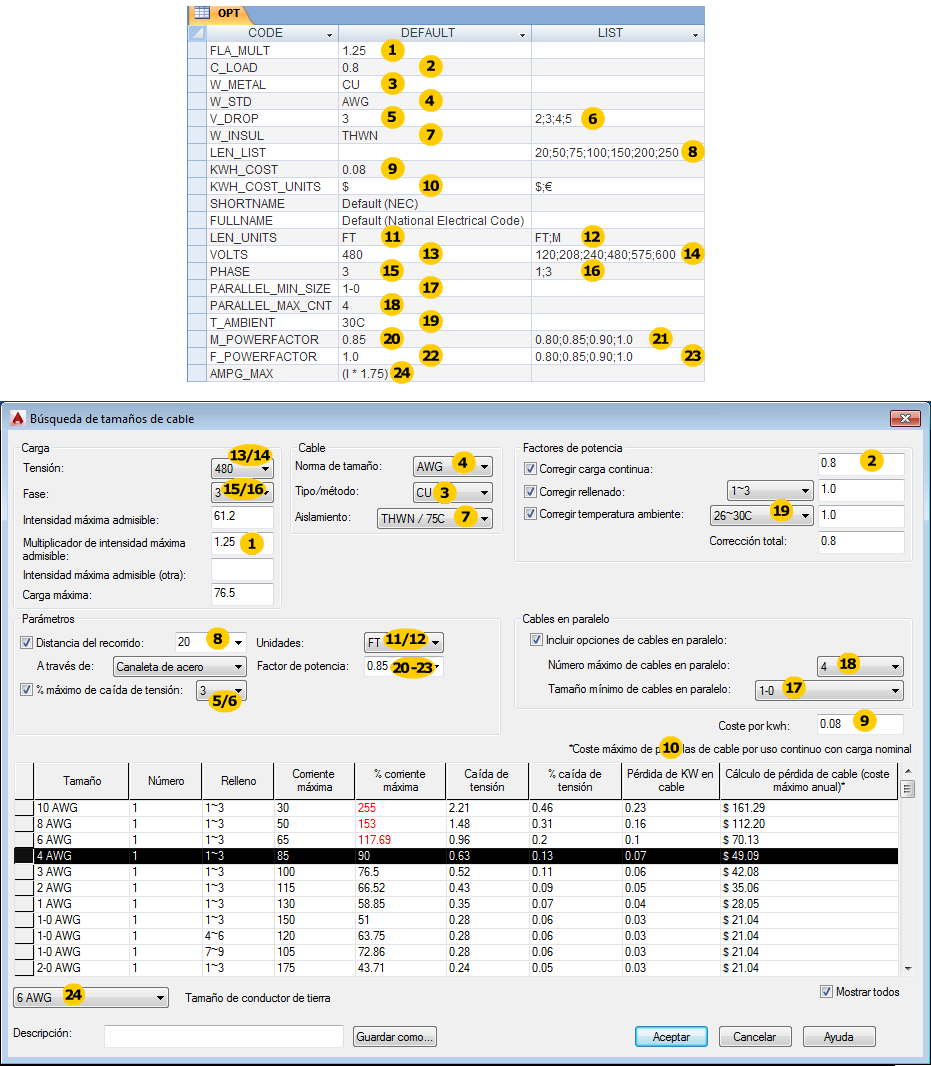Click the Corrección total field
This screenshot has height=1066, width=931.
coord(861,542)
